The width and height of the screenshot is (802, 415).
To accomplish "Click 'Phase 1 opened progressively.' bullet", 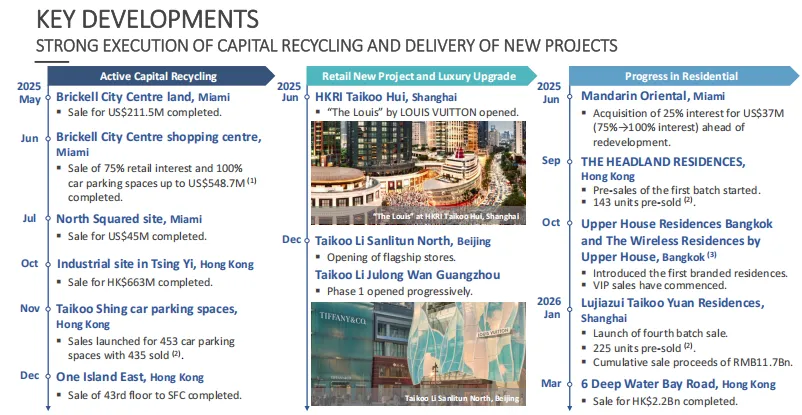I will click(399, 292).
